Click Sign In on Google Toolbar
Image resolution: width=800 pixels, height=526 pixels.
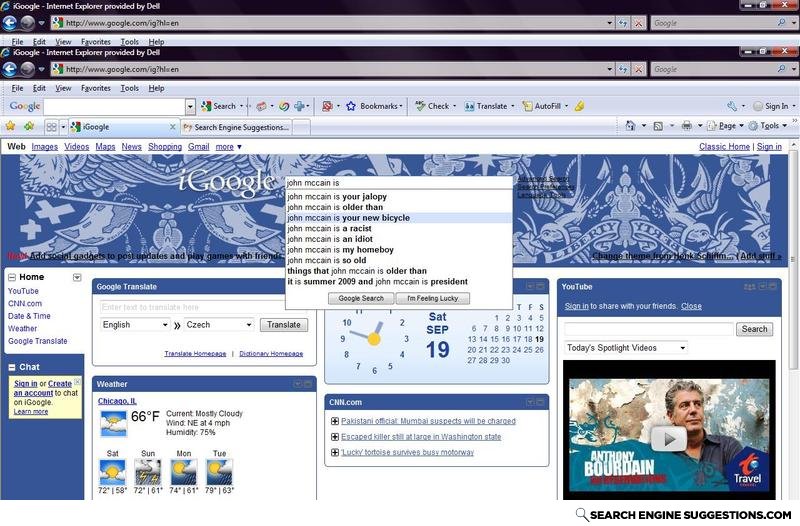[772, 106]
